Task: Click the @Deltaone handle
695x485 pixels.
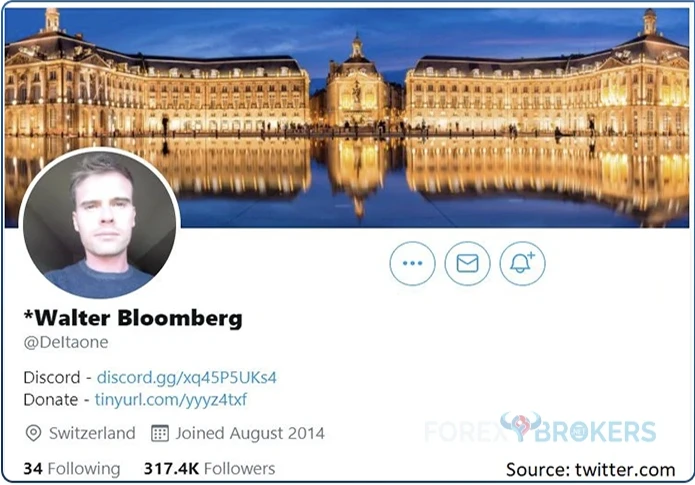Action: [66, 342]
